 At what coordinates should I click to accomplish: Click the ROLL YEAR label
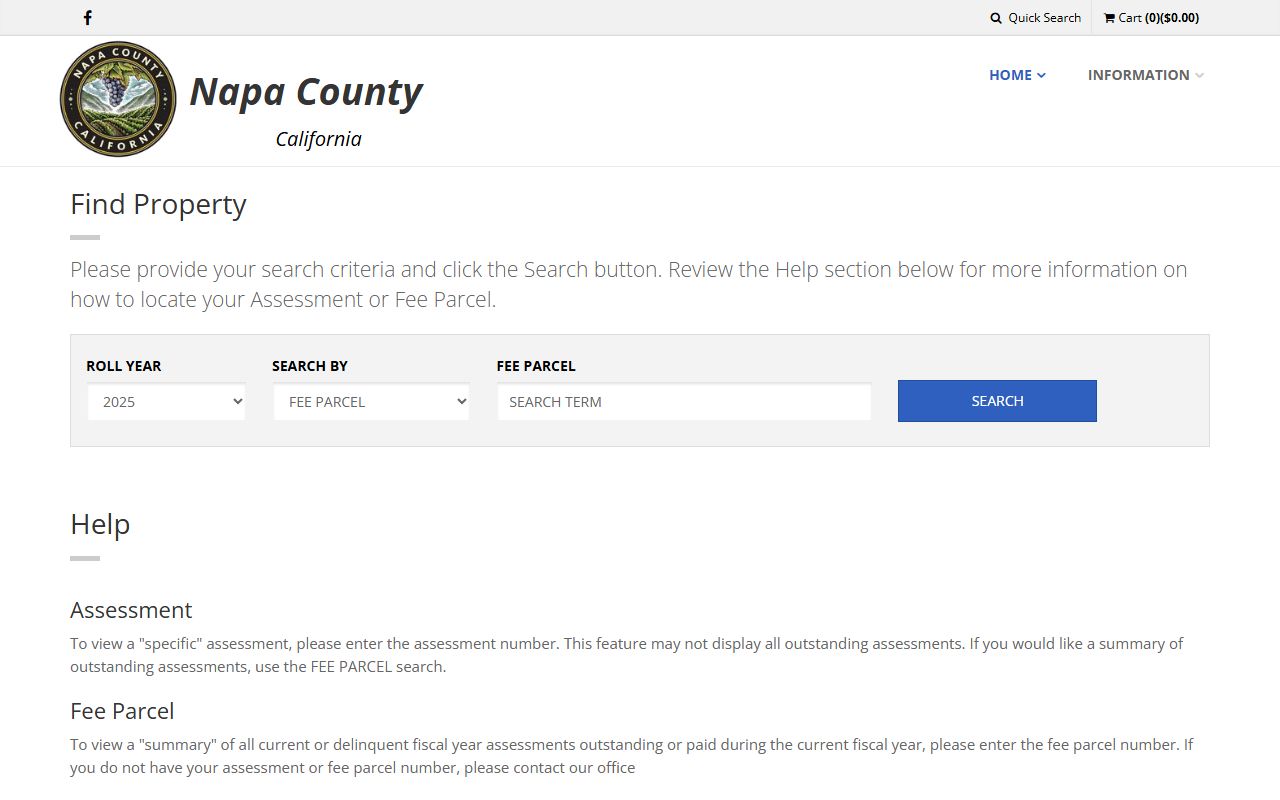click(124, 366)
